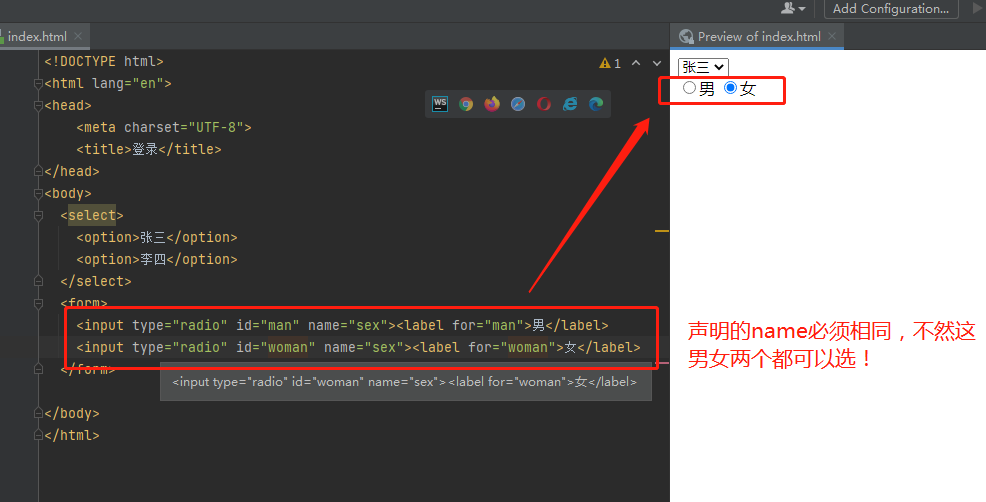986x502 pixels.
Task: Open preview in WebStorm built-in browser icon
Action: (440, 104)
